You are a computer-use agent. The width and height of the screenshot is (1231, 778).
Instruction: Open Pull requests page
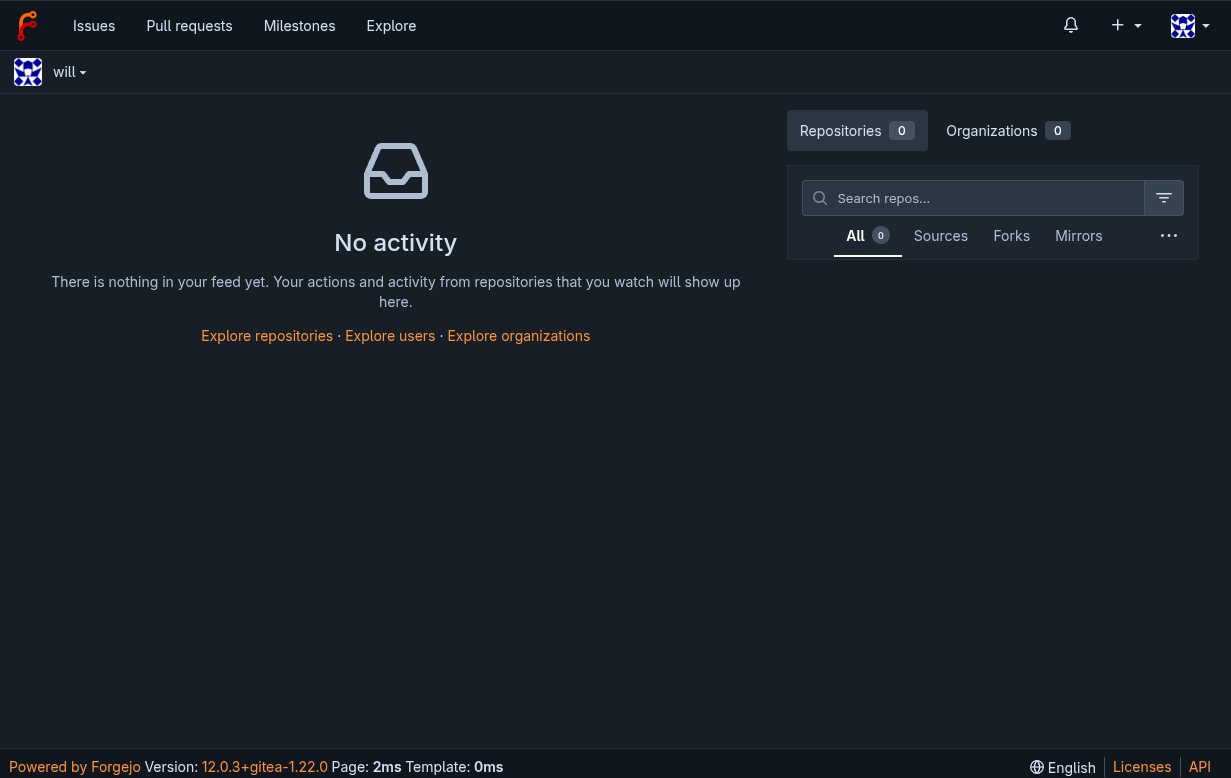coord(189,26)
